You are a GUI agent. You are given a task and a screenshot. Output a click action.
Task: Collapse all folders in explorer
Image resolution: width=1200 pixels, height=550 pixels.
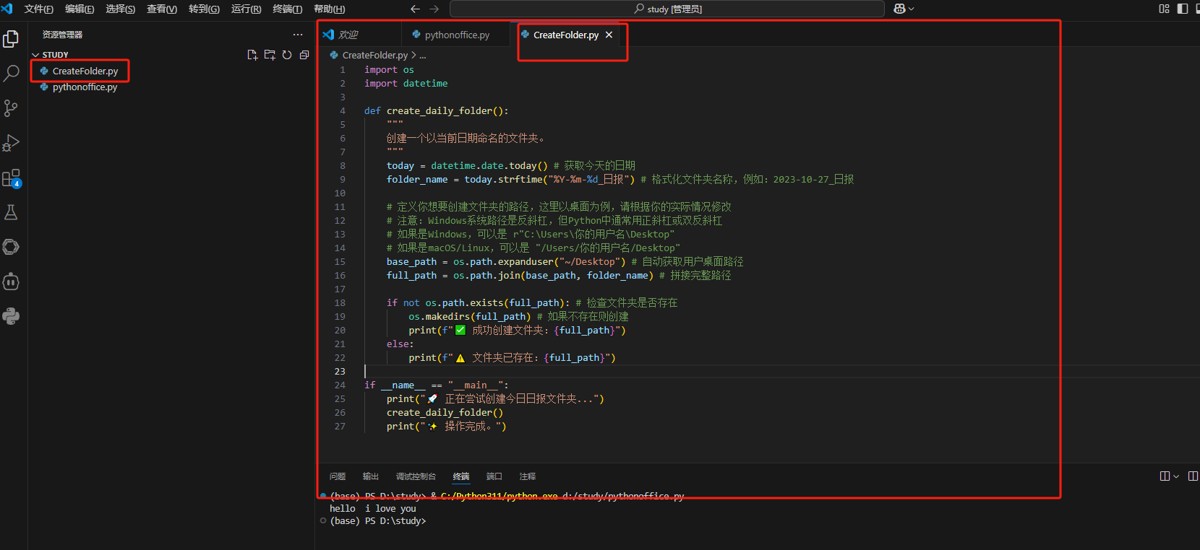coord(304,55)
